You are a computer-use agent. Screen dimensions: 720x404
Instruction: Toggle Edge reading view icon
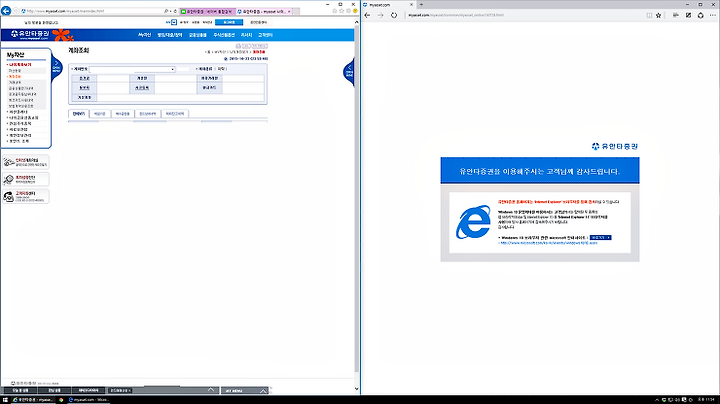649,15
